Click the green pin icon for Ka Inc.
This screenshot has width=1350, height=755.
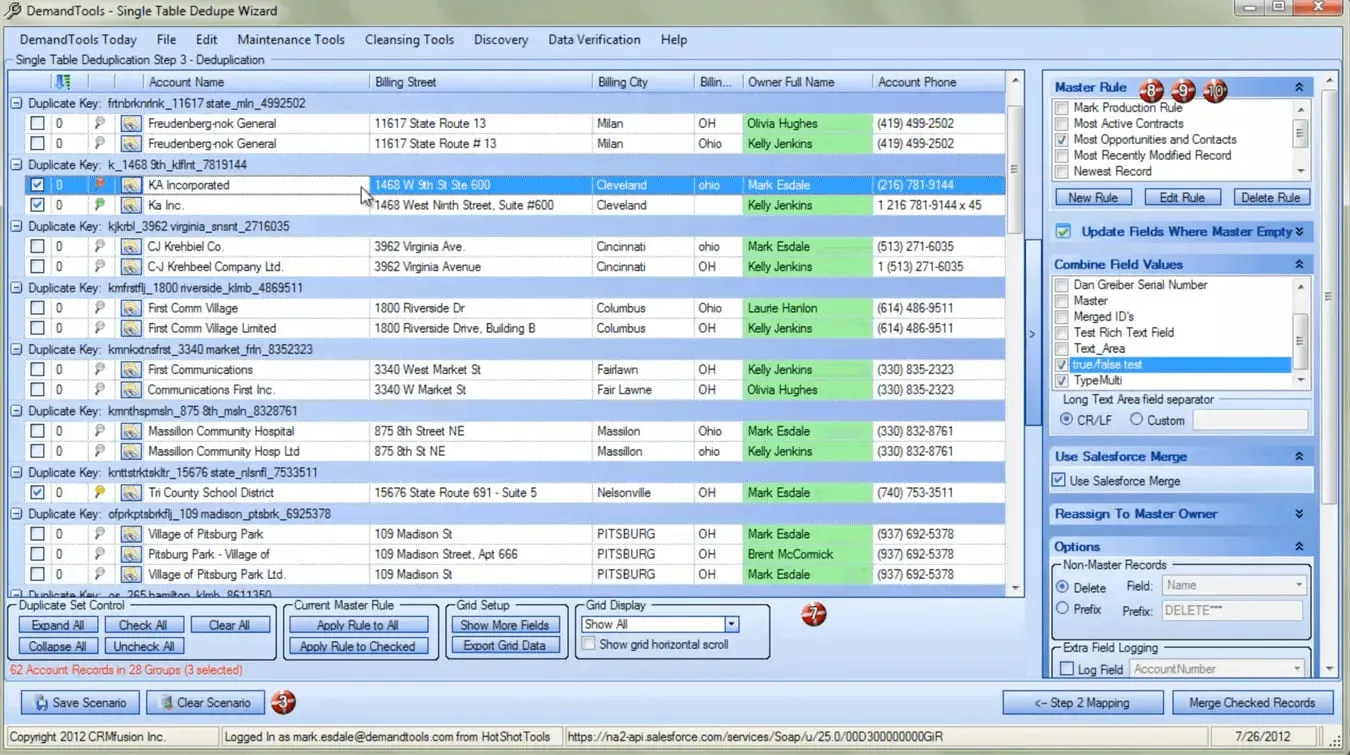99,205
